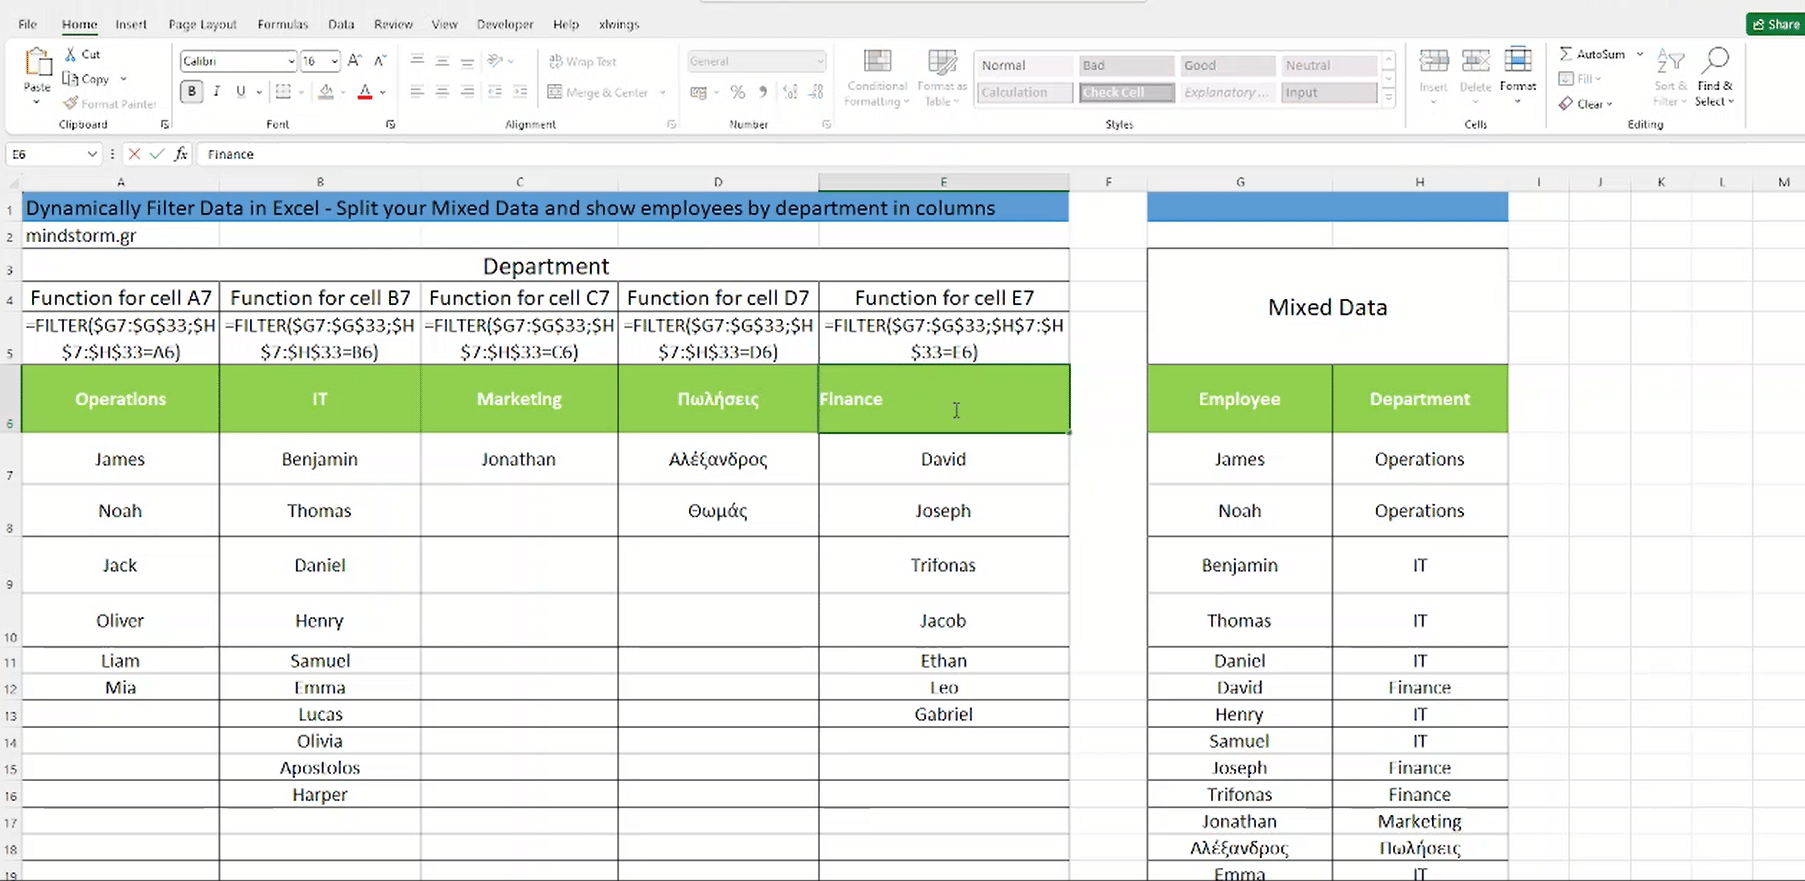This screenshot has width=1805, height=881.
Task: Click the Increase Font Size icon
Action: pos(354,61)
